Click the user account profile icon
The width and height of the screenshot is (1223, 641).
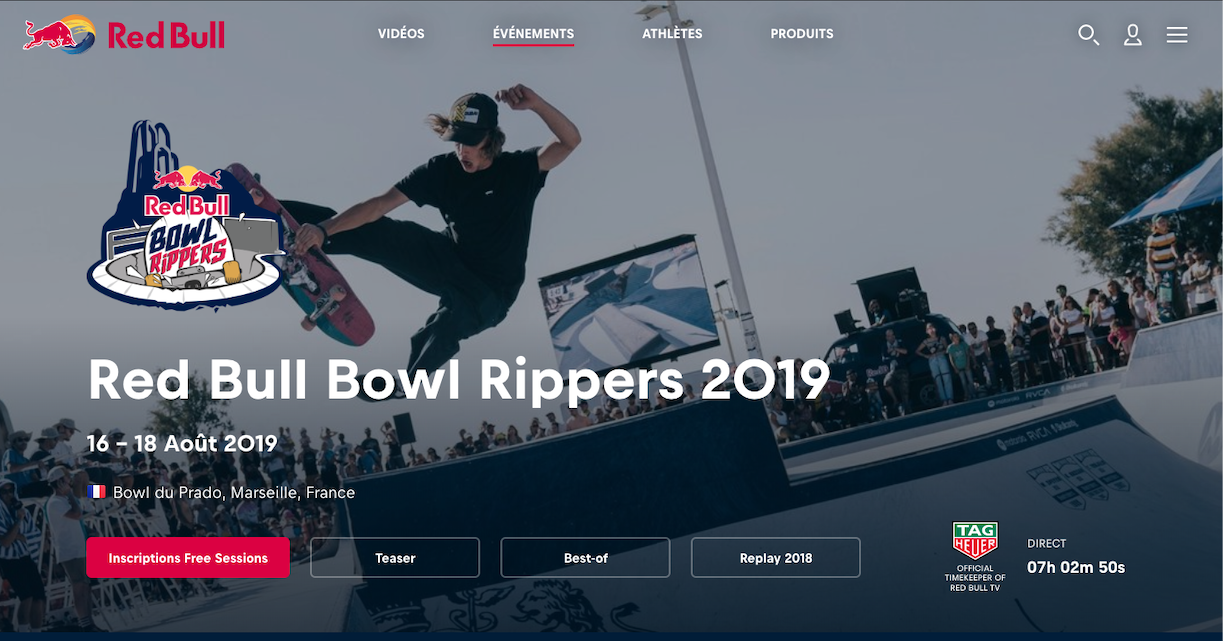[x=1133, y=35]
